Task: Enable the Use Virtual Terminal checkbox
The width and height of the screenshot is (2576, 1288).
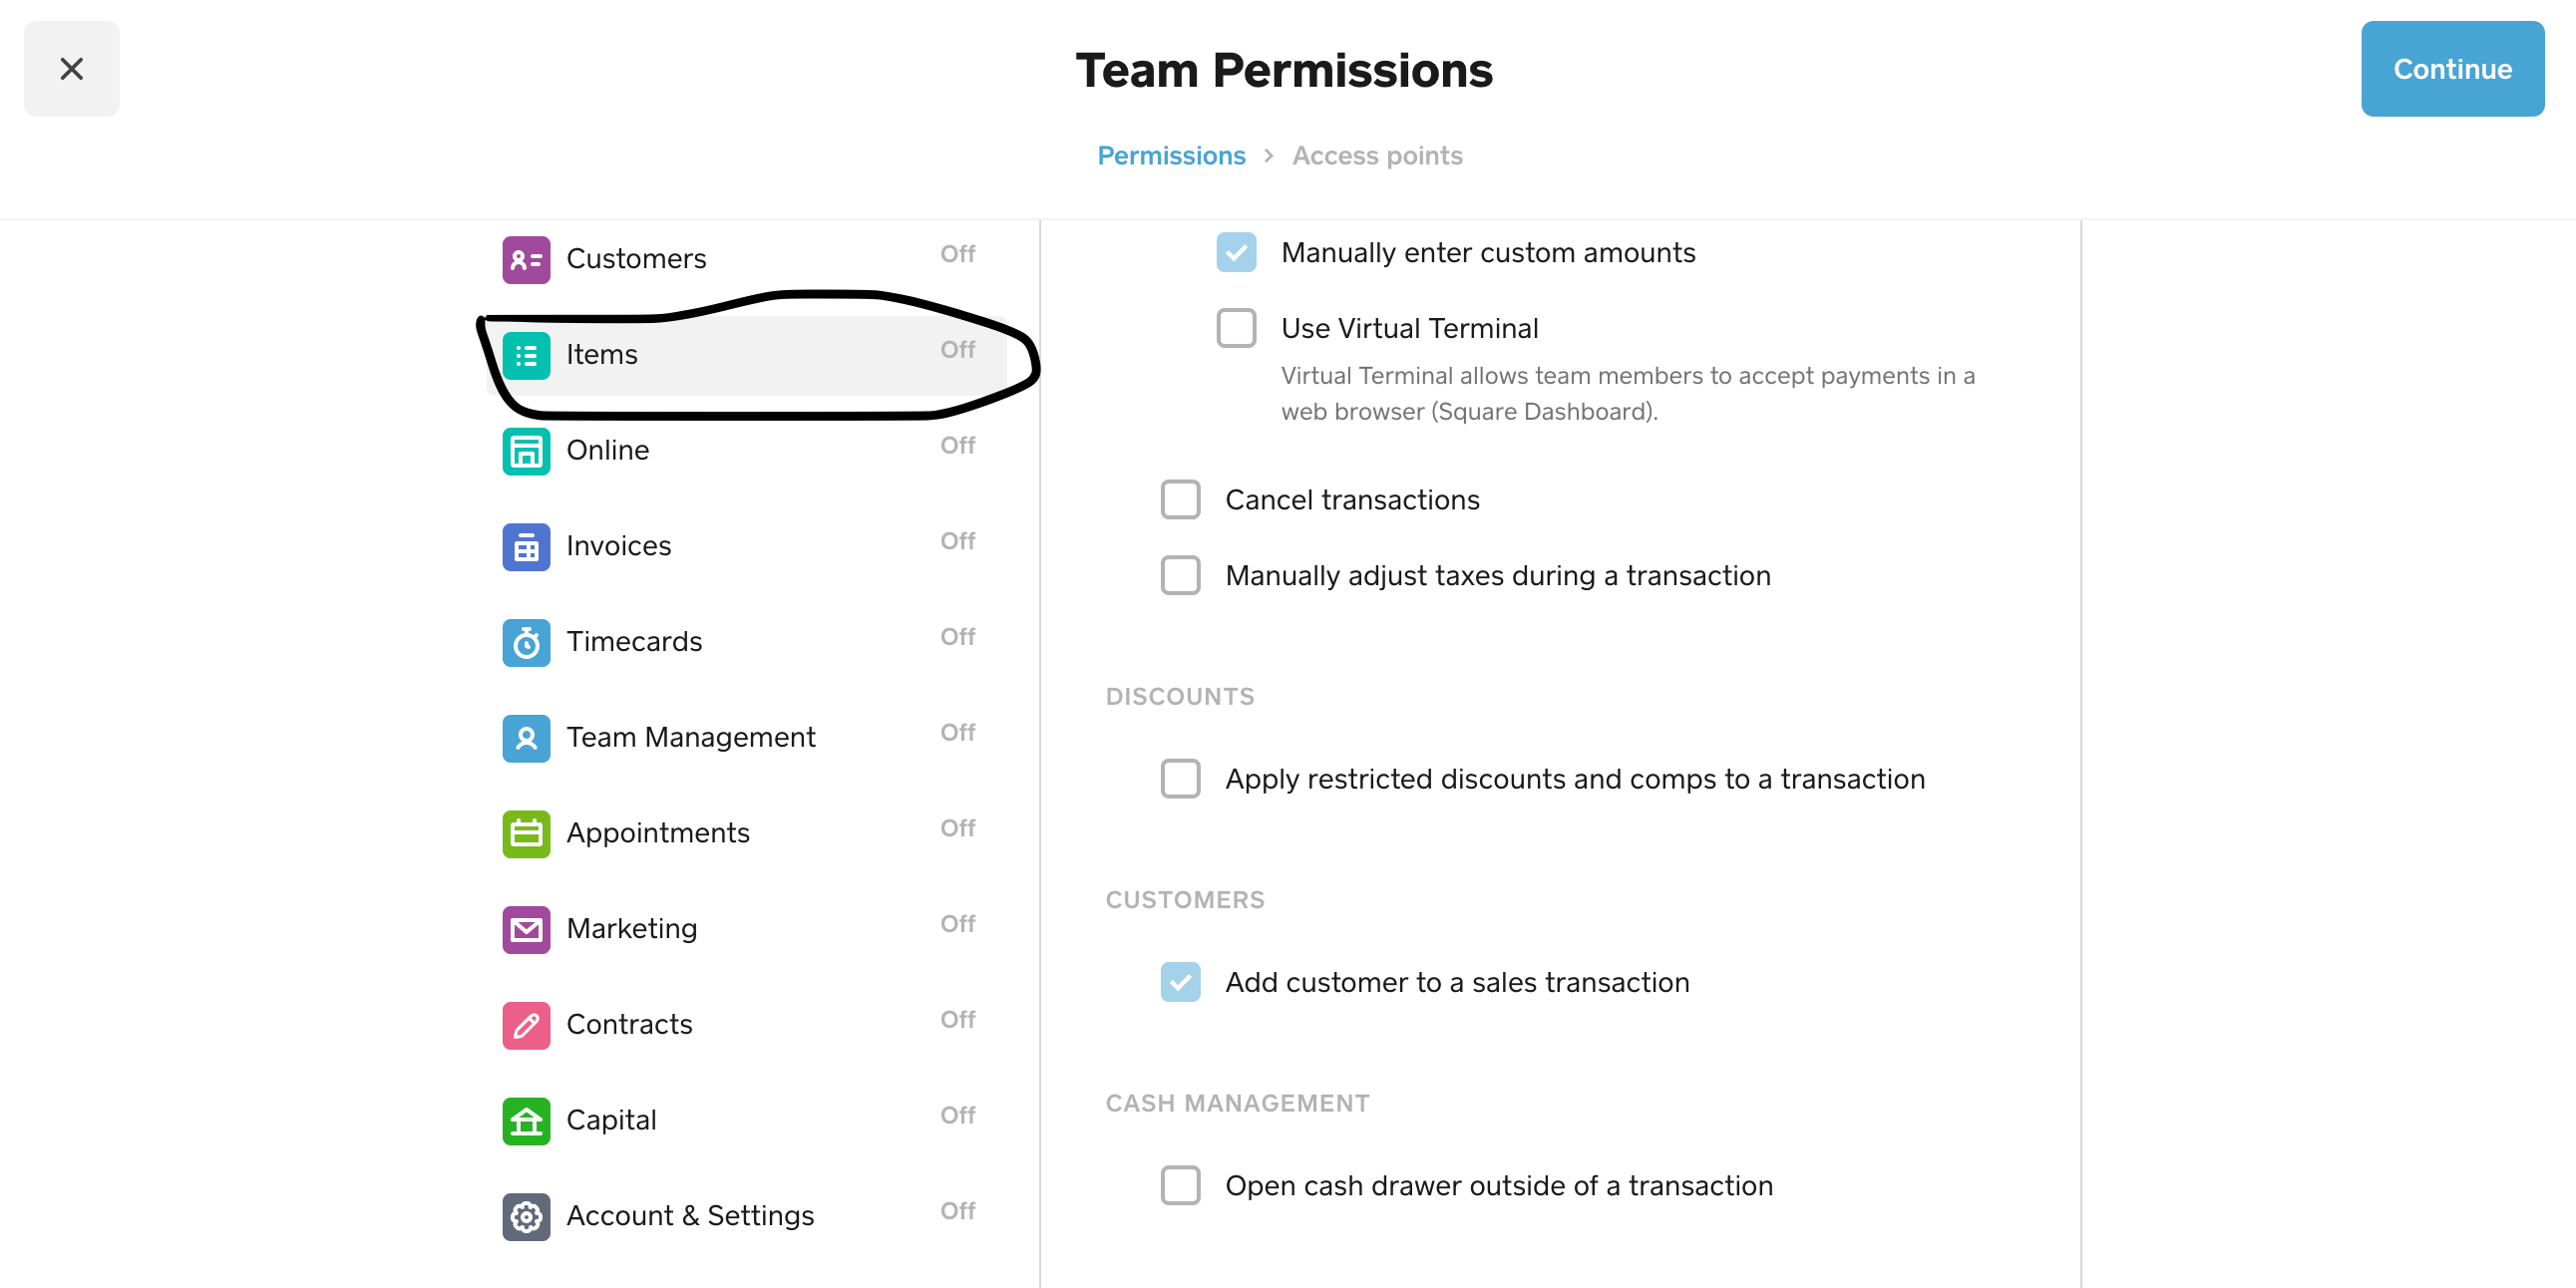Action: (x=1236, y=328)
